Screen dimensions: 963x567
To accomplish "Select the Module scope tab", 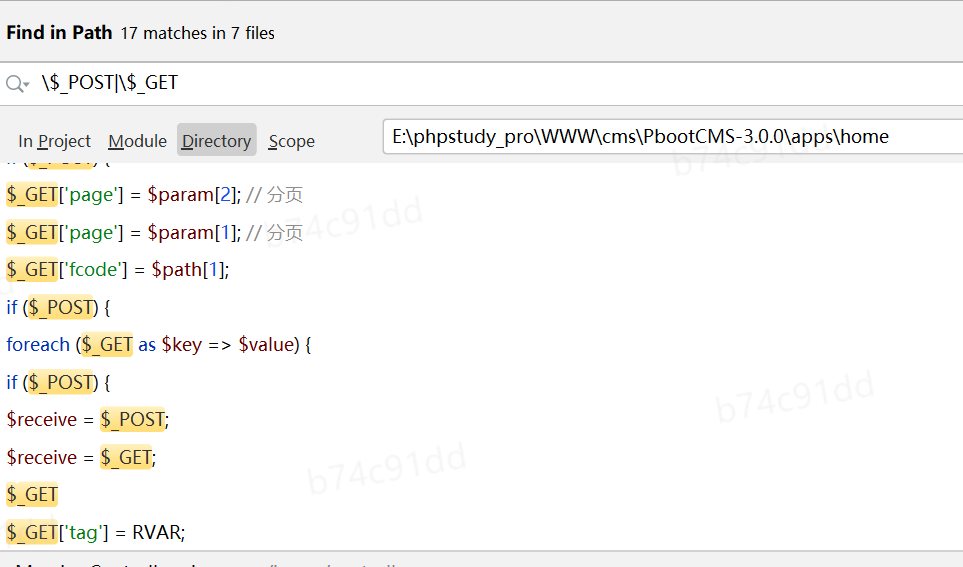I will click(137, 141).
